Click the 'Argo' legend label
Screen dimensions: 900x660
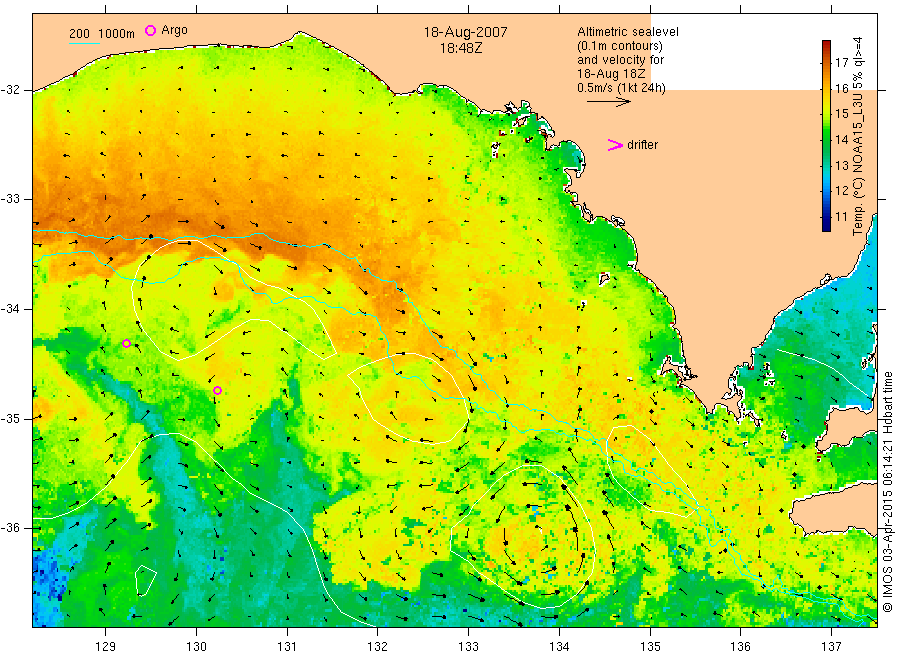[x=174, y=30]
